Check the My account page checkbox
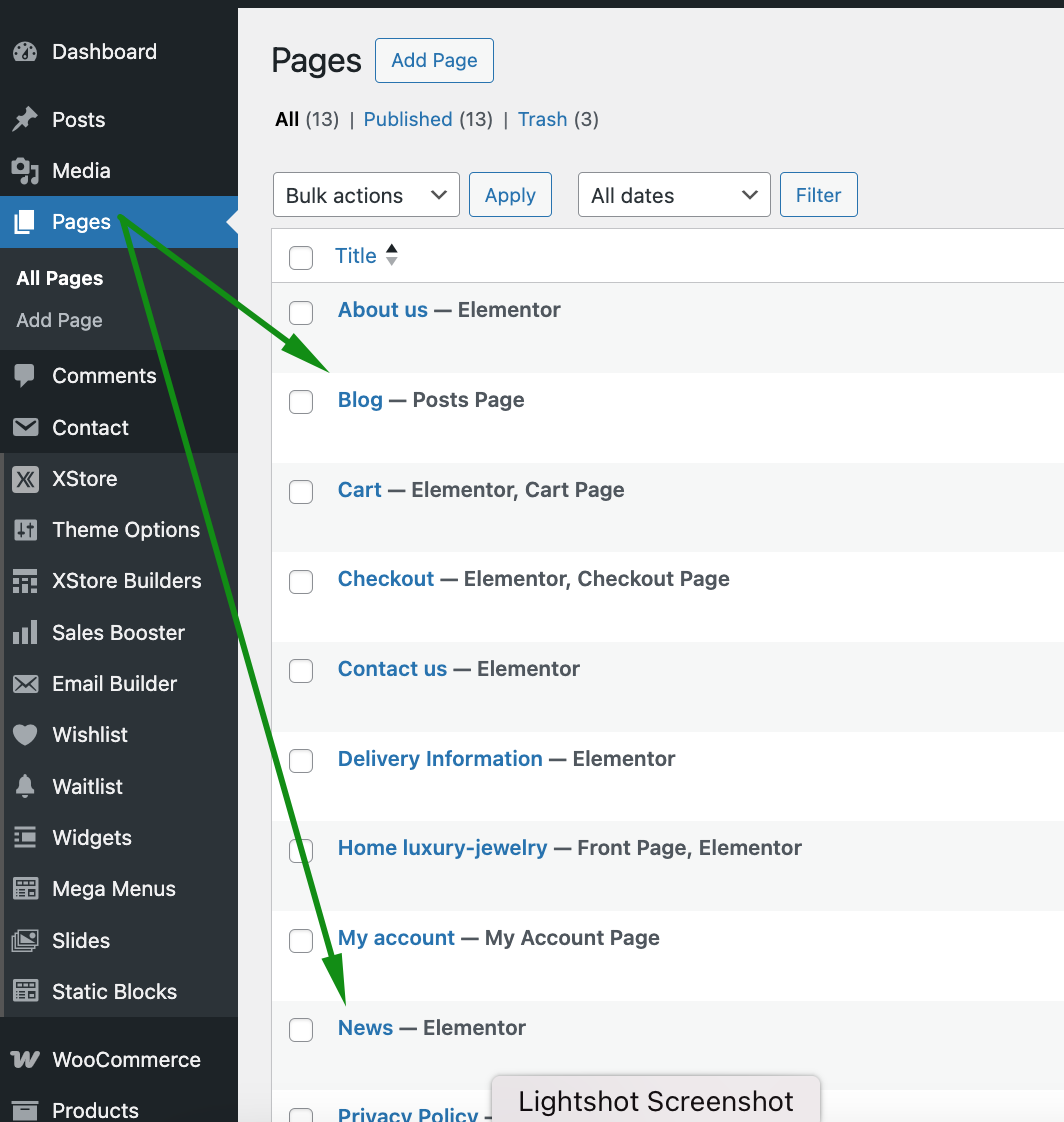Image resolution: width=1064 pixels, height=1122 pixels. (301, 941)
